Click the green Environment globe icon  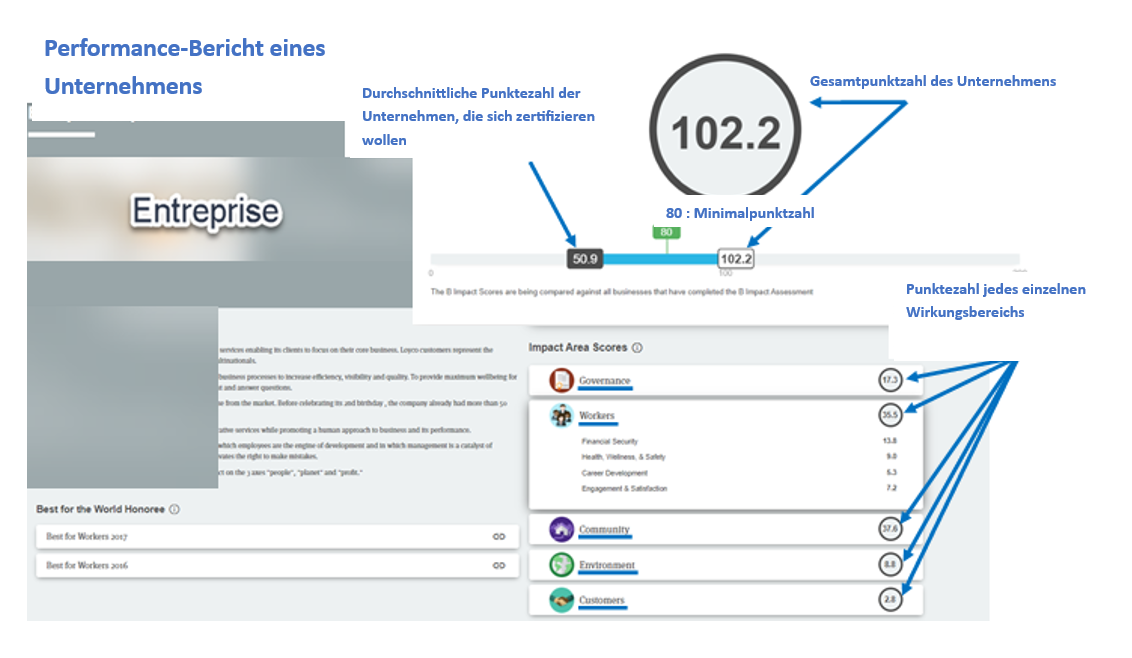point(561,565)
